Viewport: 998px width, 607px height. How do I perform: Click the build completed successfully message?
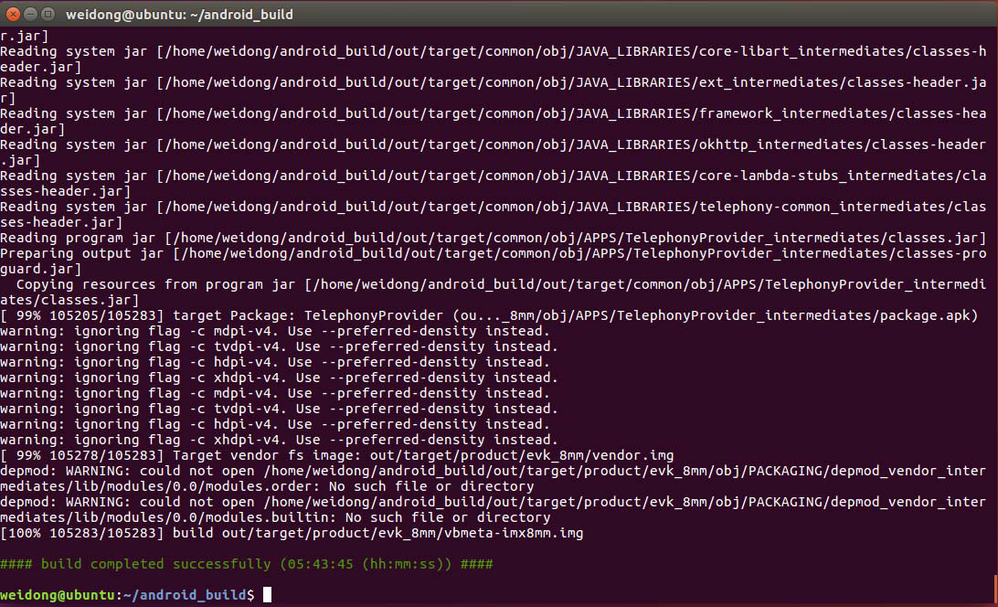click(x=246, y=564)
